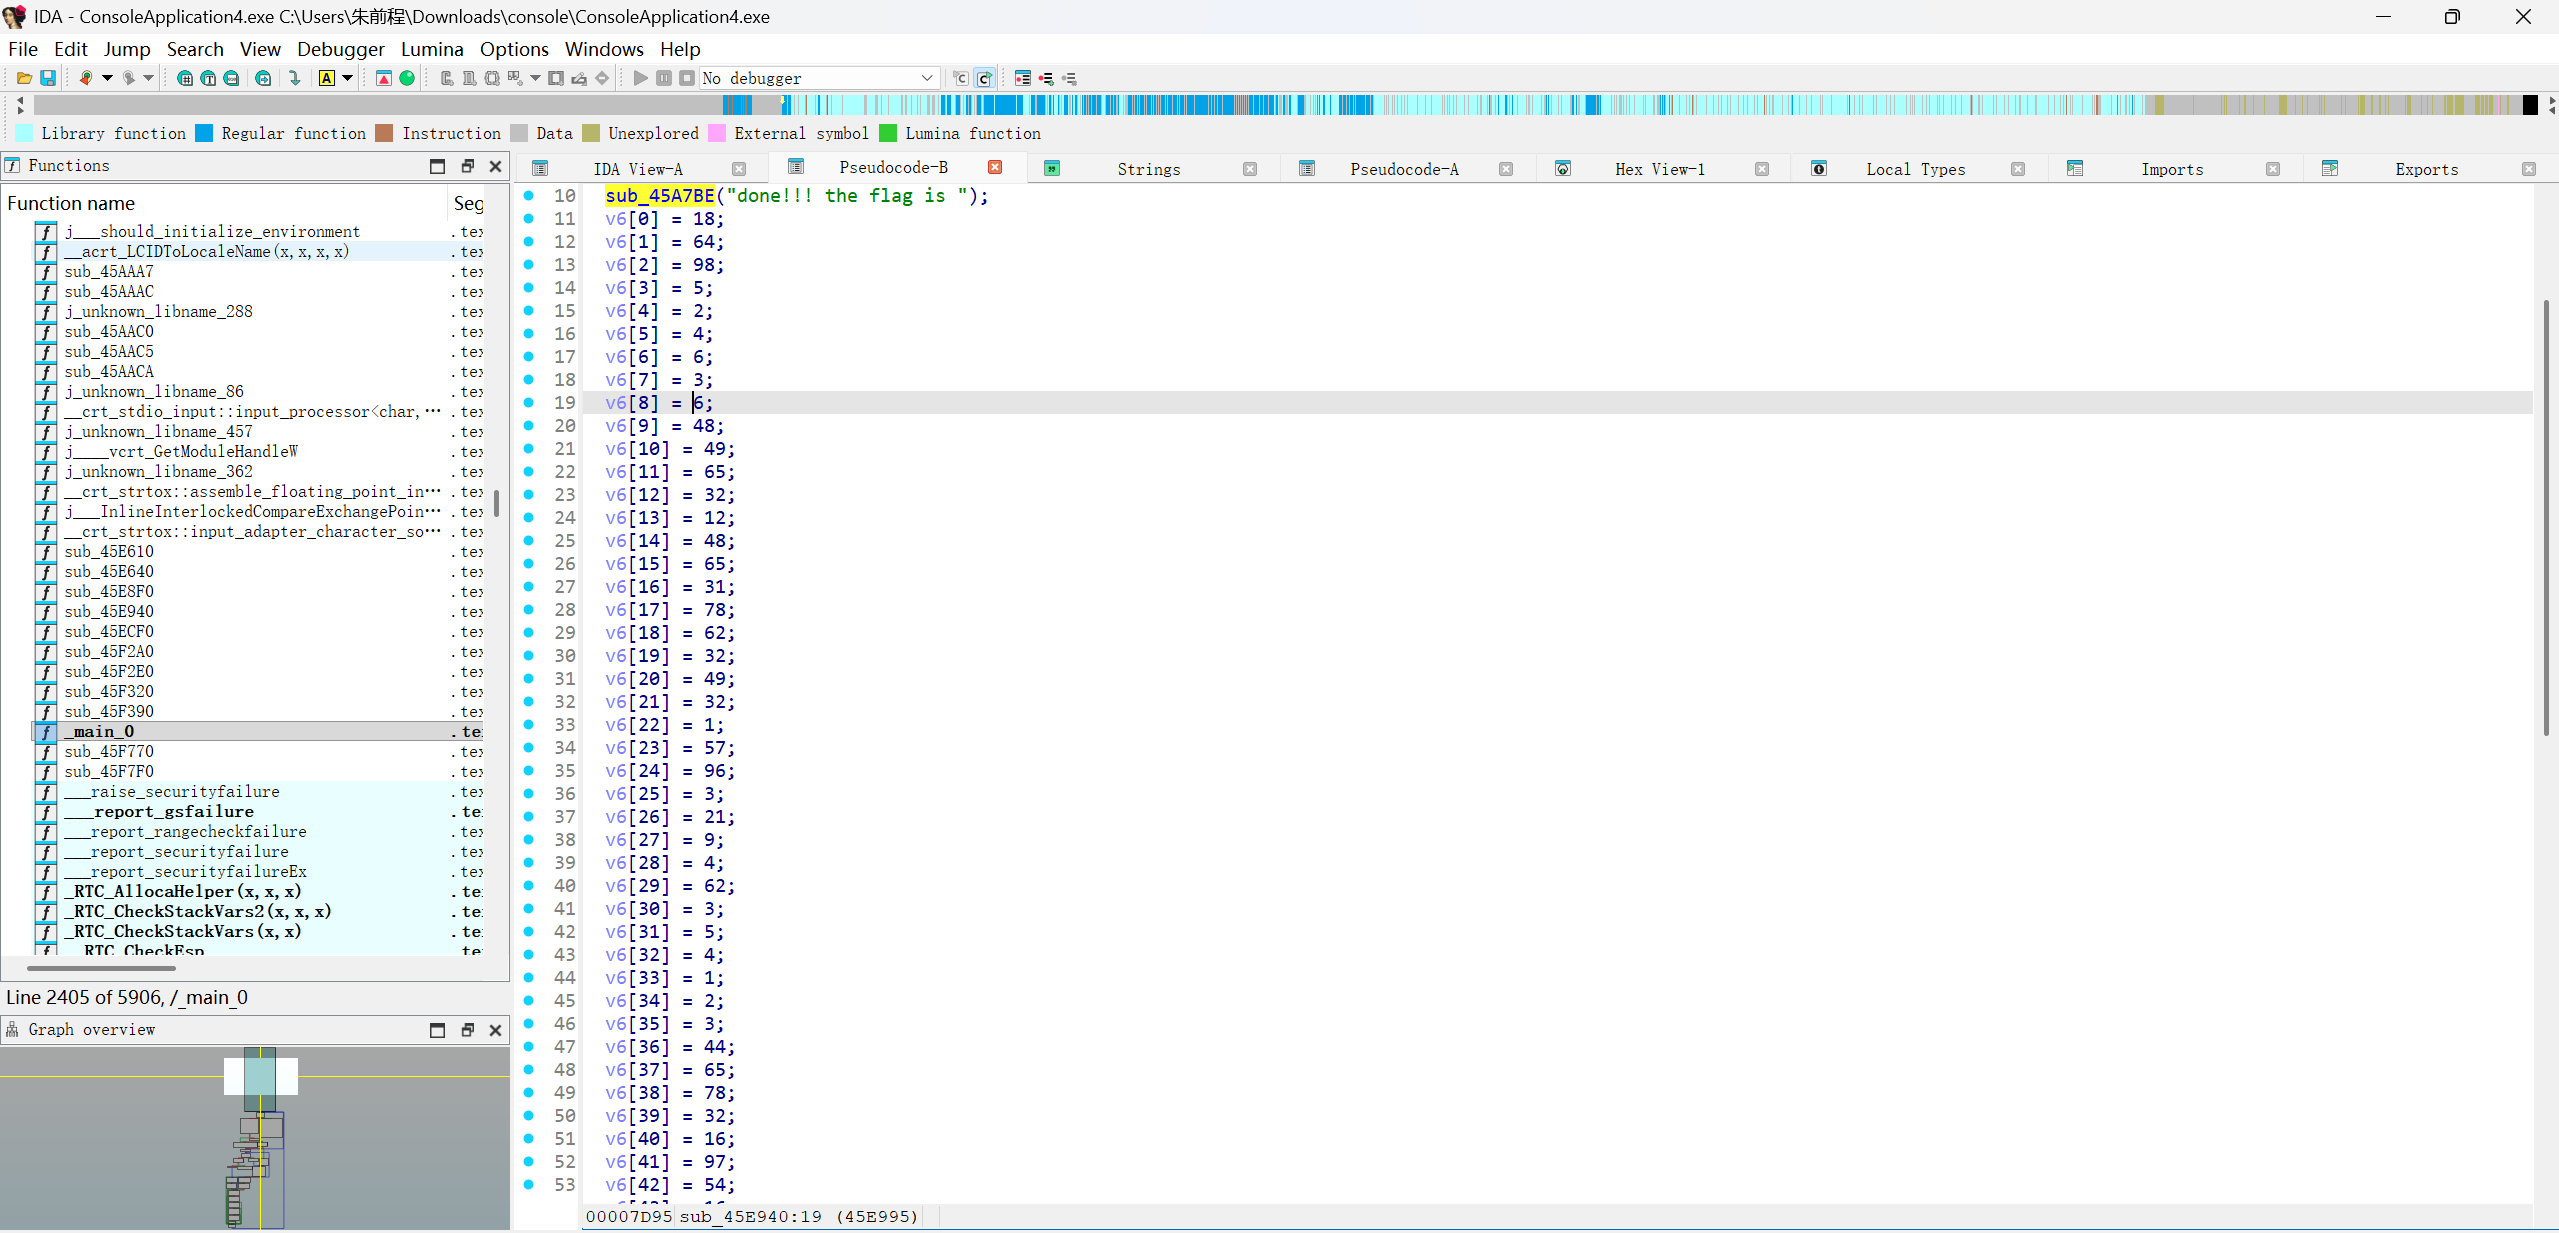Close the Pseudocode-B tab
The width and height of the screenshot is (2559, 1233).
pyautogui.click(x=995, y=167)
